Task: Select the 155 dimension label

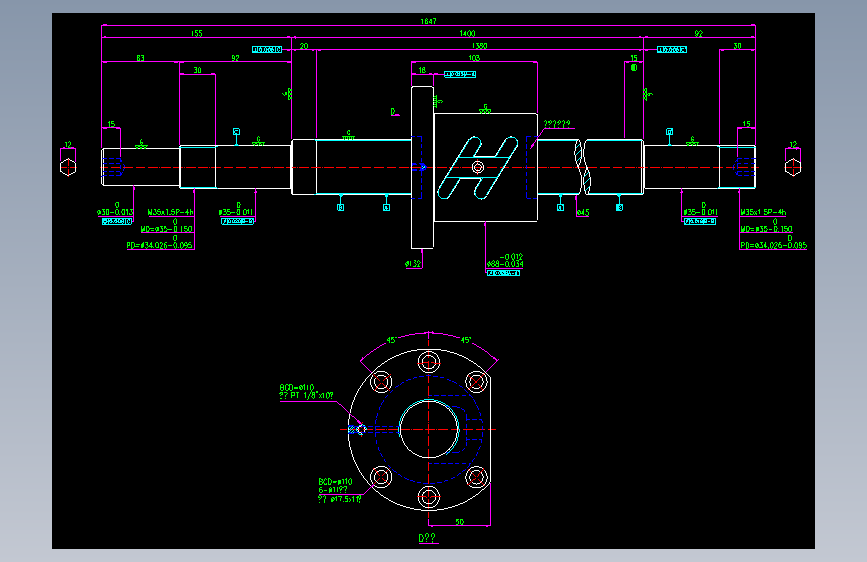Action: coord(197,34)
